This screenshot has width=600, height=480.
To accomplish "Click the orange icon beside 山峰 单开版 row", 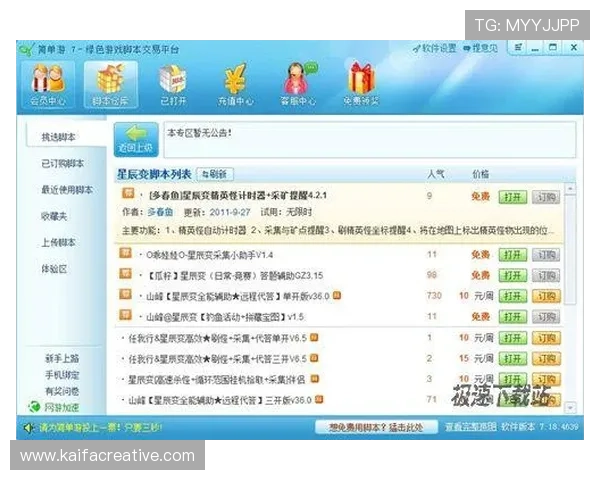I will click(x=126, y=294).
